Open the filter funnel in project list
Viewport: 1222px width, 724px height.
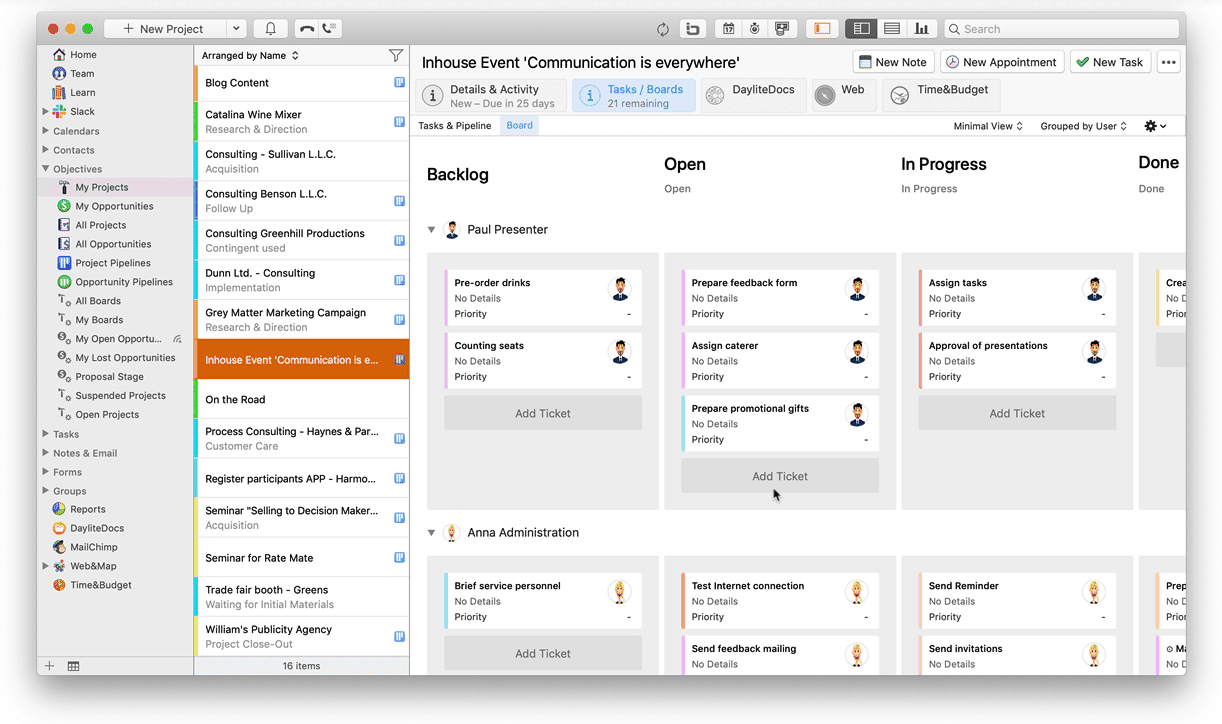(396, 56)
